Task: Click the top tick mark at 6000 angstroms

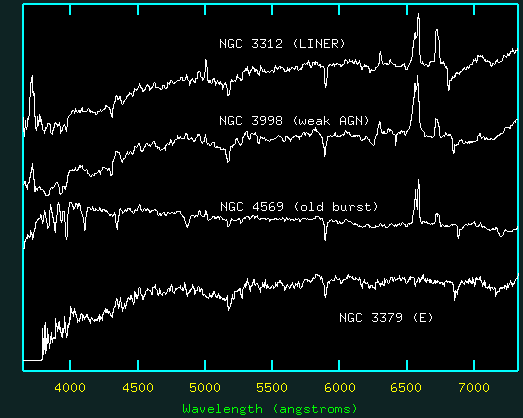Action: [339, 9]
